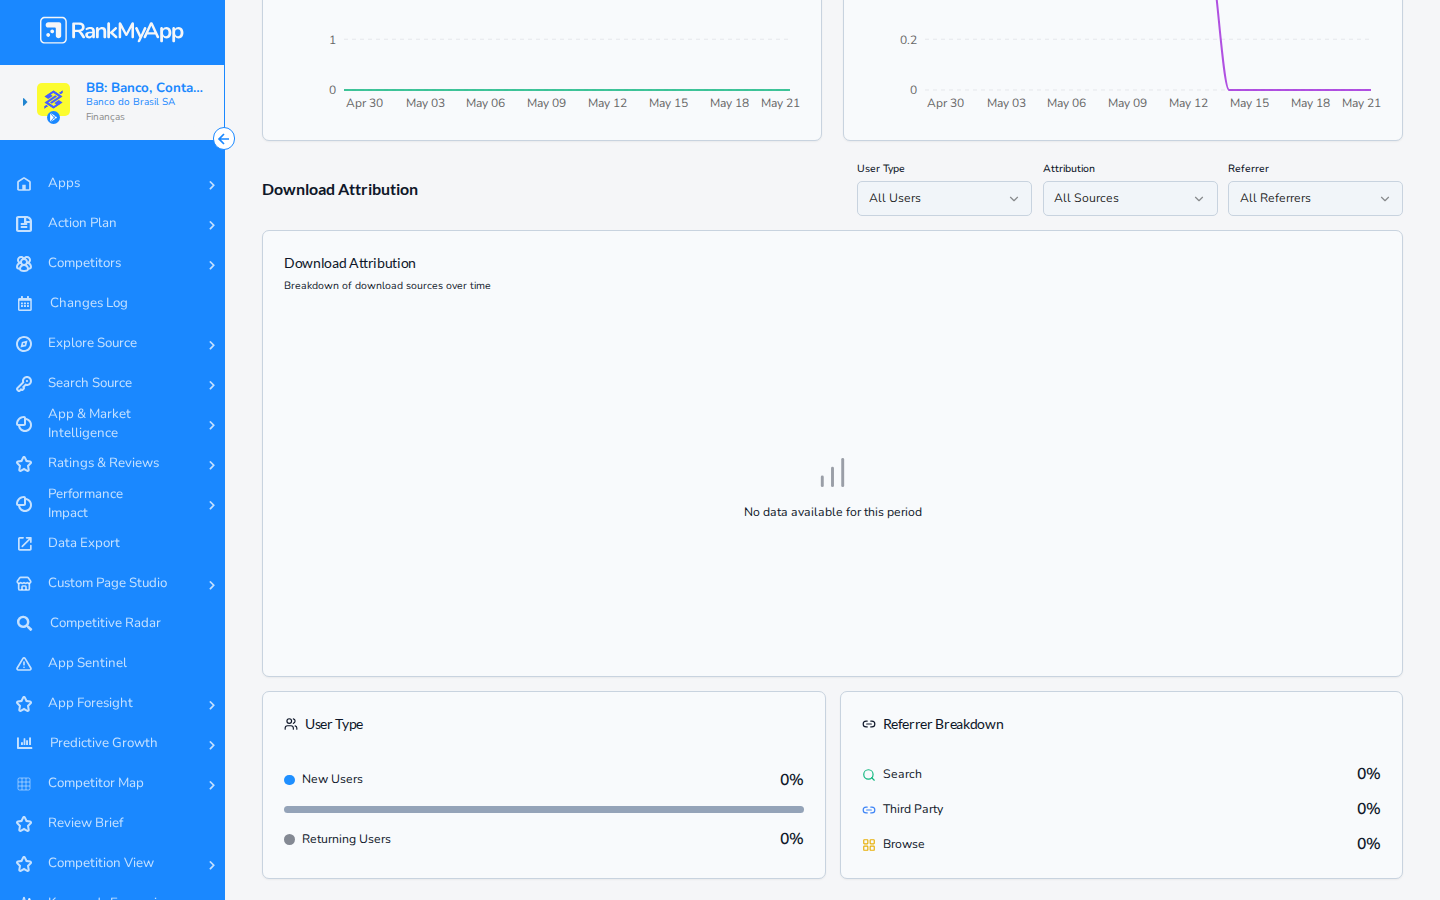Click the Download Attribution section heading

tap(340, 190)
